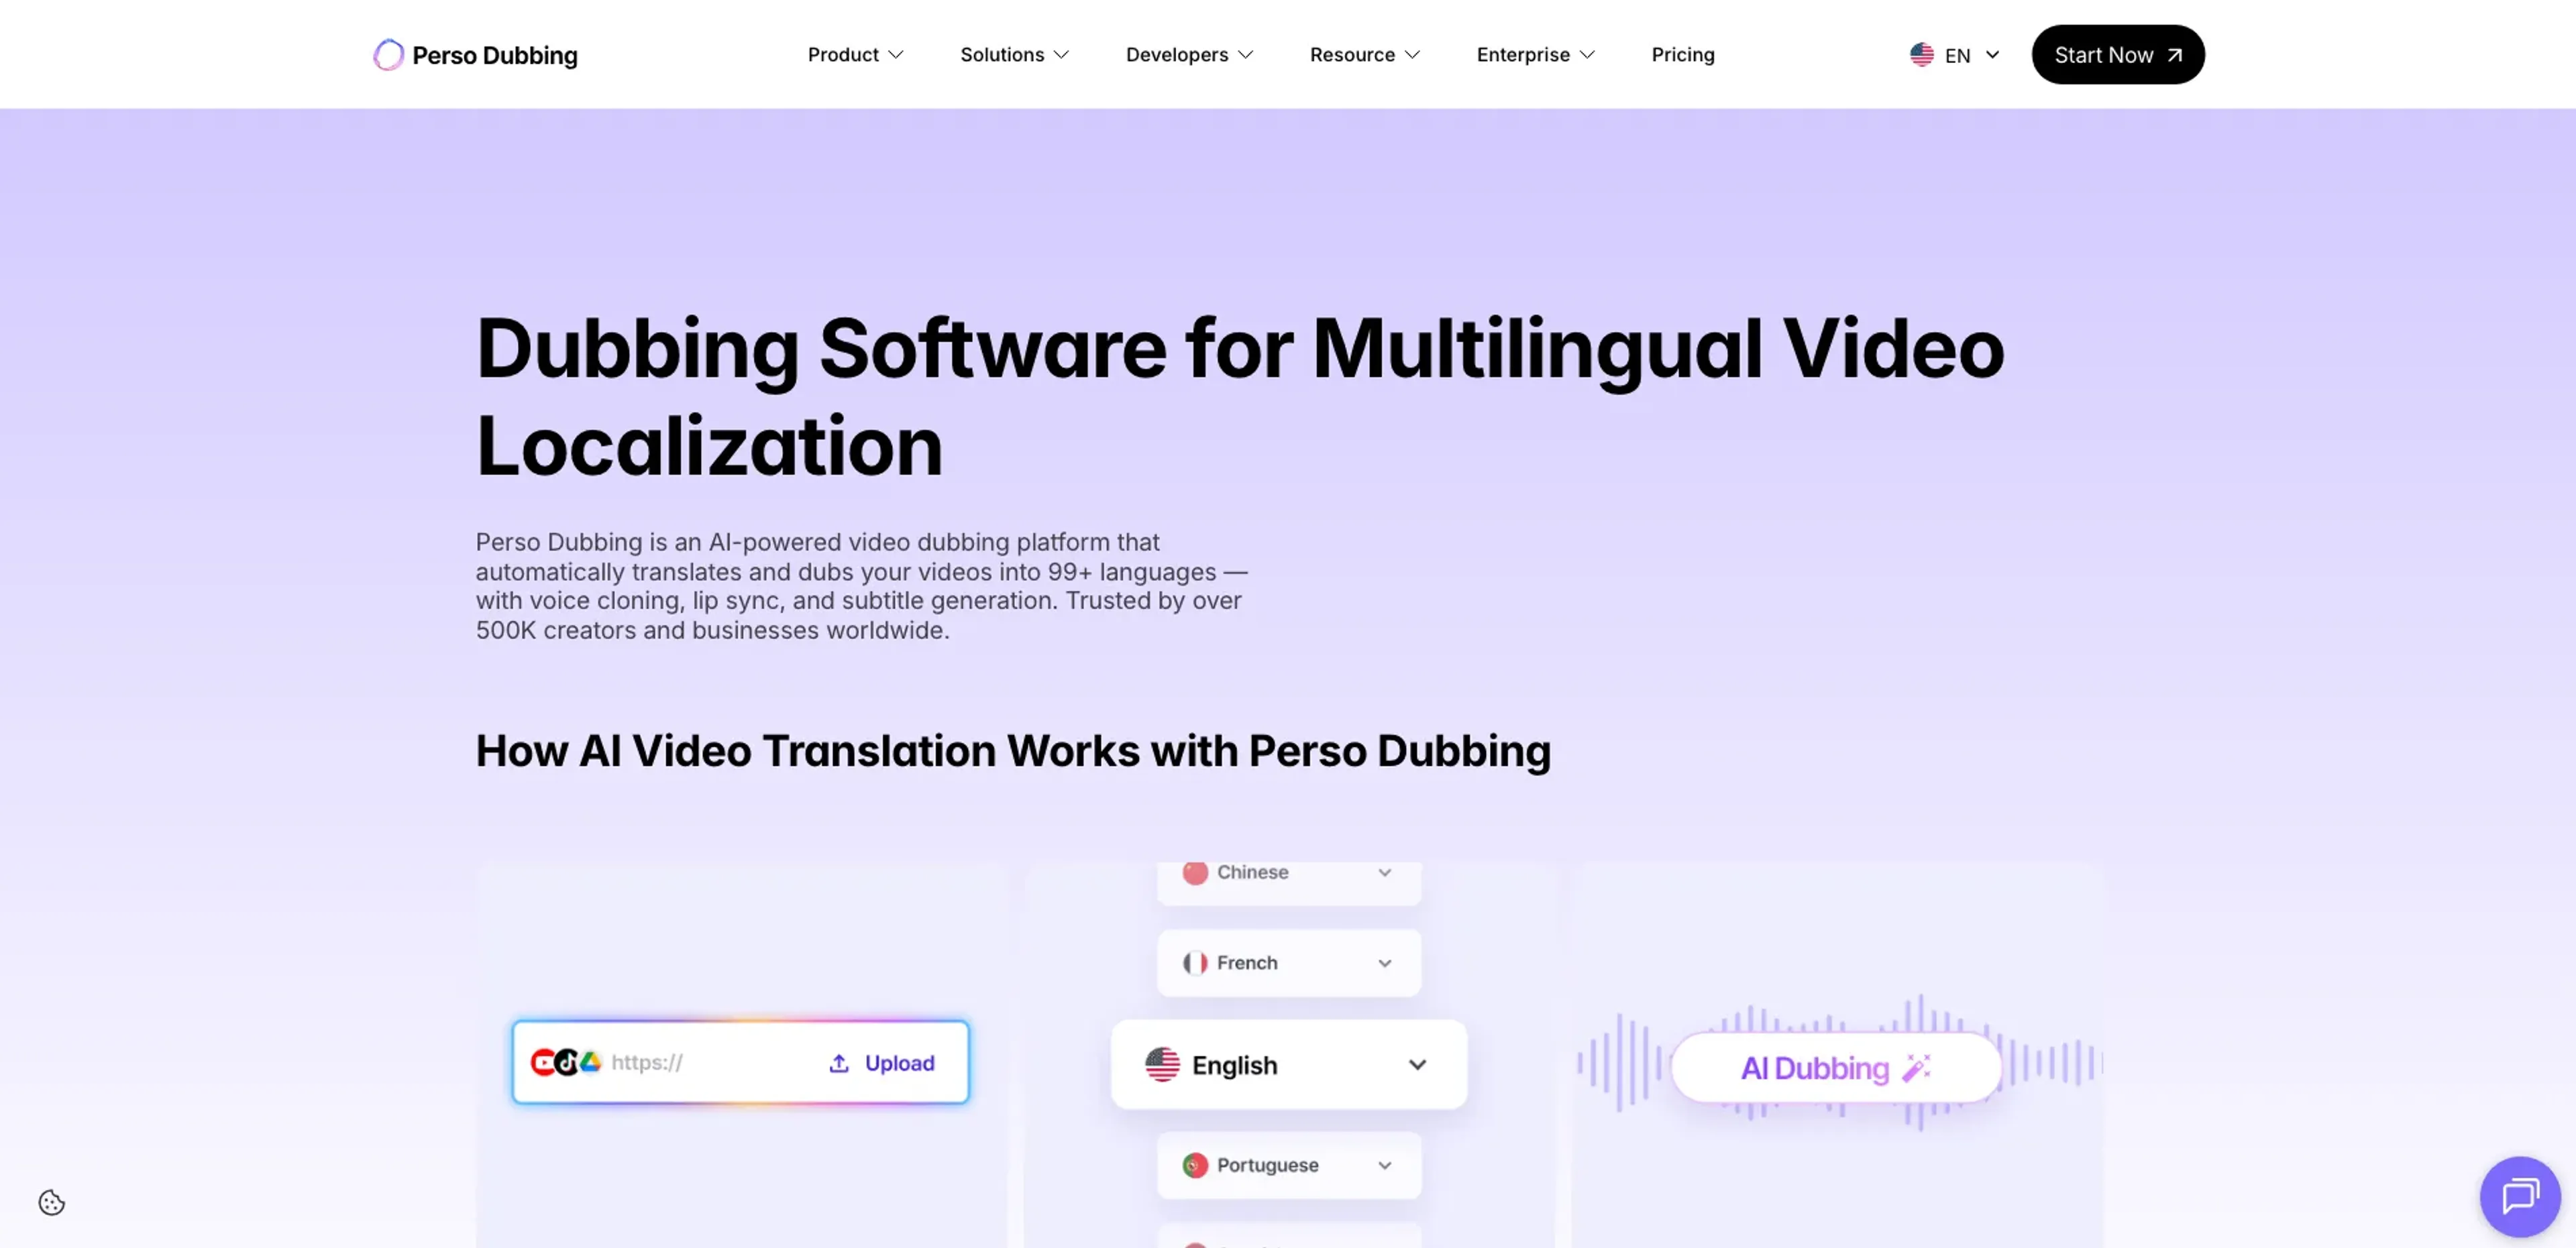Click the main heading Dubbing Software text
This screenshot has height=1248, width=2576.
(x=1239, y=396)
